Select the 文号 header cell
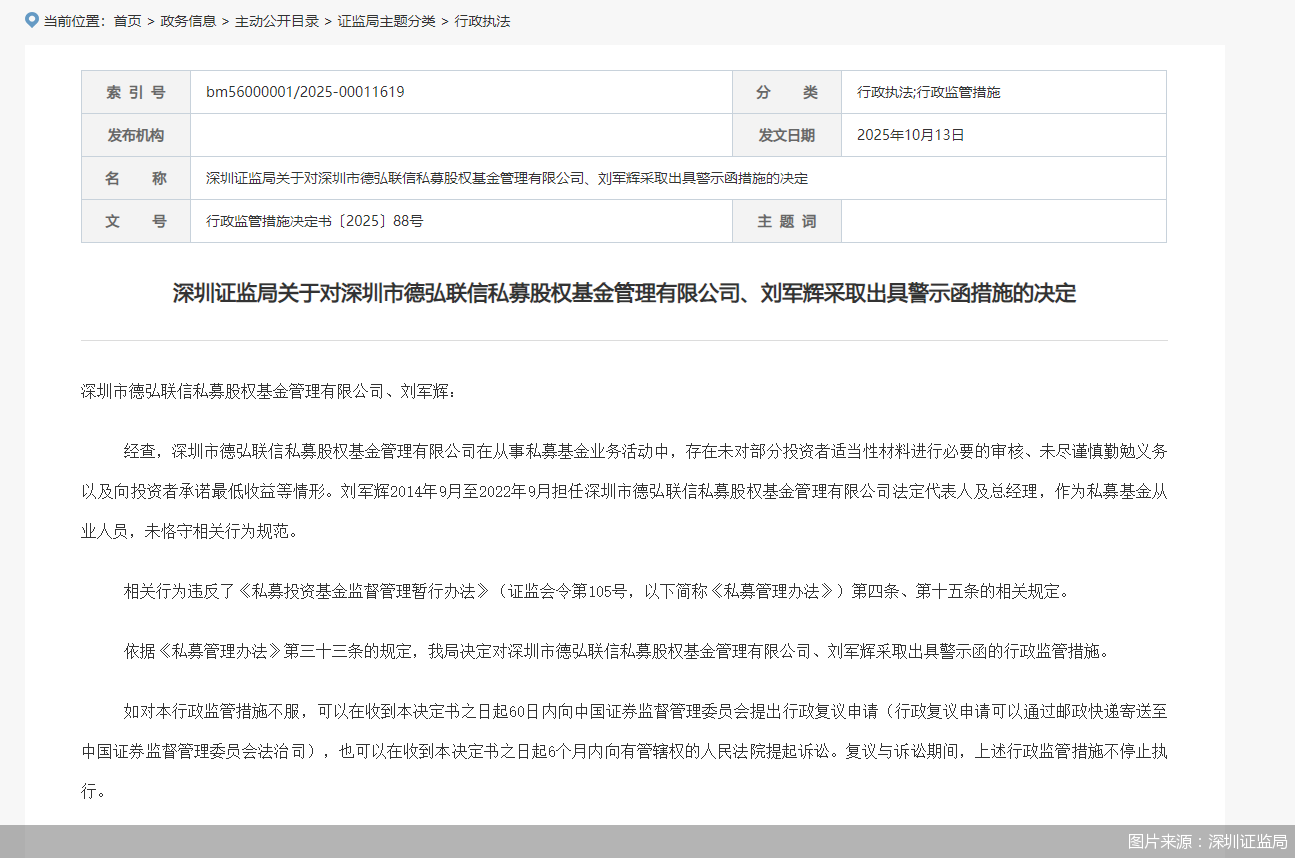This screenshot has width=1295, height=858. (135, 220)
